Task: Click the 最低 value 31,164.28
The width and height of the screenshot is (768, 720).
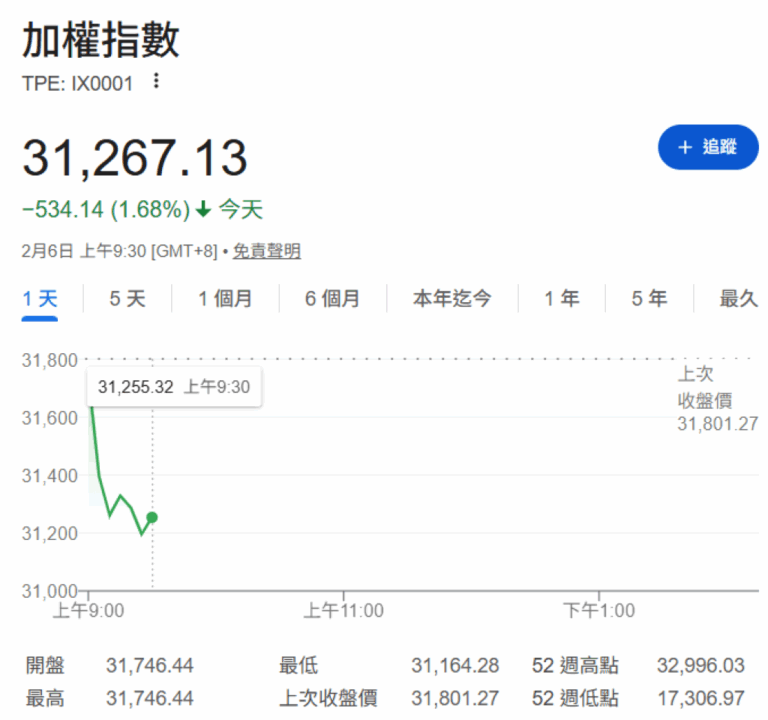Action: [x=454, y=666]
